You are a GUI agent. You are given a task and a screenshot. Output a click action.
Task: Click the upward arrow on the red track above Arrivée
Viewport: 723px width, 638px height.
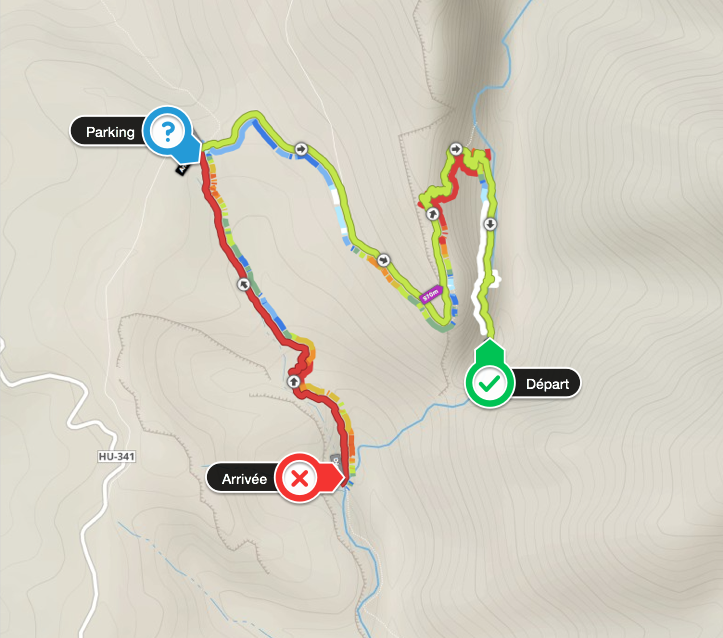pos(293,382)
